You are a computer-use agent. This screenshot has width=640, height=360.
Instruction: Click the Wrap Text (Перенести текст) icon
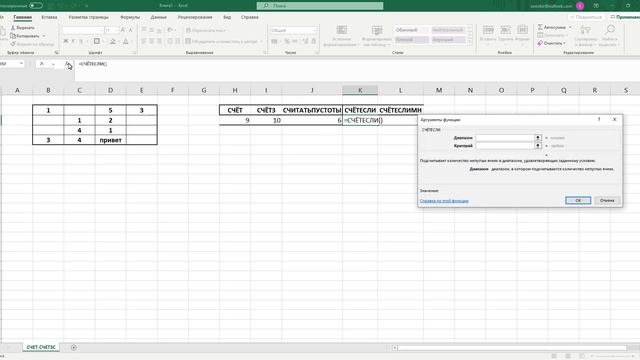188,30
